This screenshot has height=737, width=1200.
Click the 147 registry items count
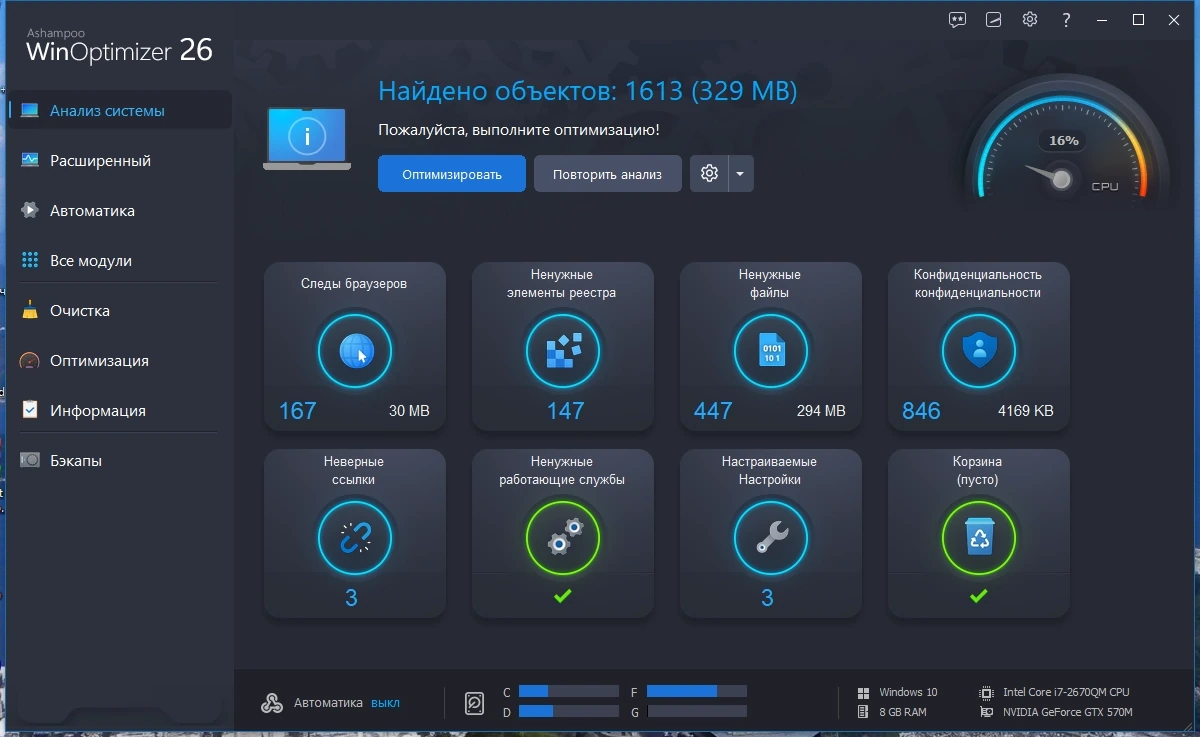(x=565, y=411)
